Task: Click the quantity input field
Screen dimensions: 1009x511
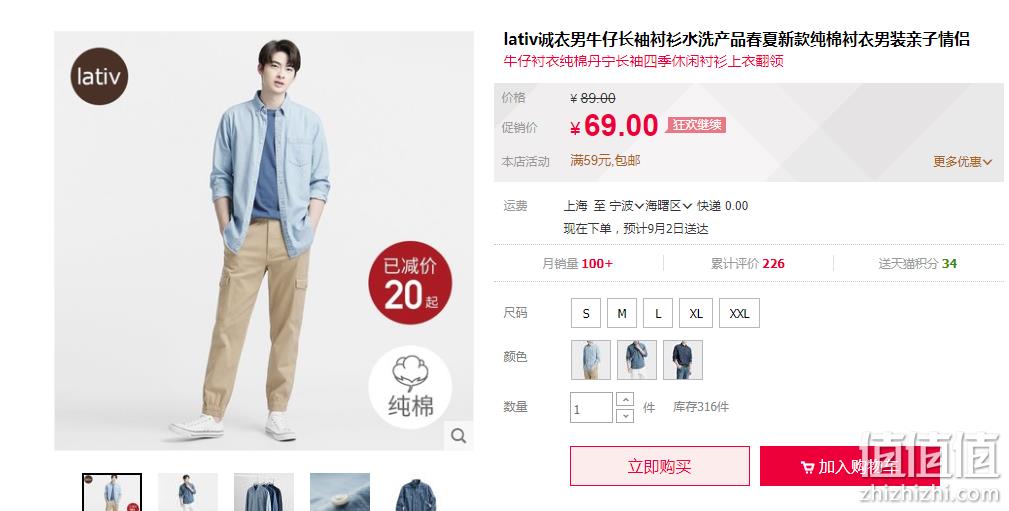Action: [x=591, y=408]
